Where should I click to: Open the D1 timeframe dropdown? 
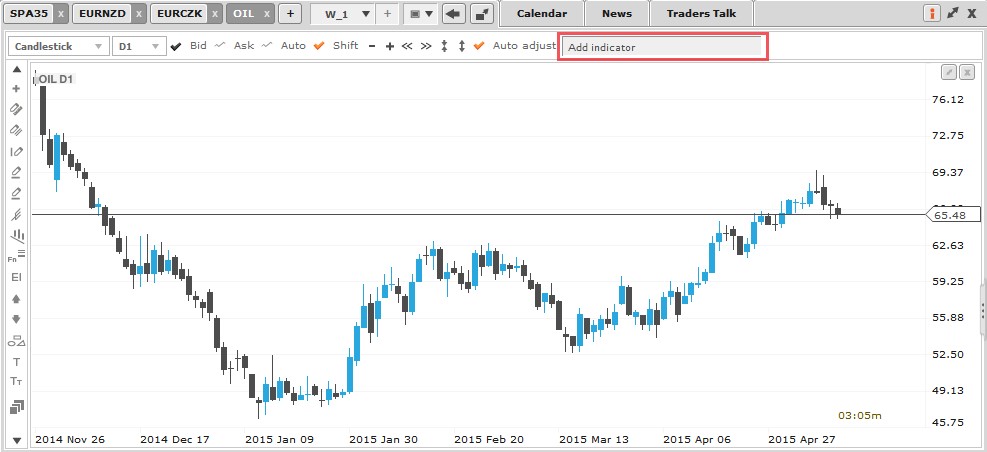pos(138,46)
